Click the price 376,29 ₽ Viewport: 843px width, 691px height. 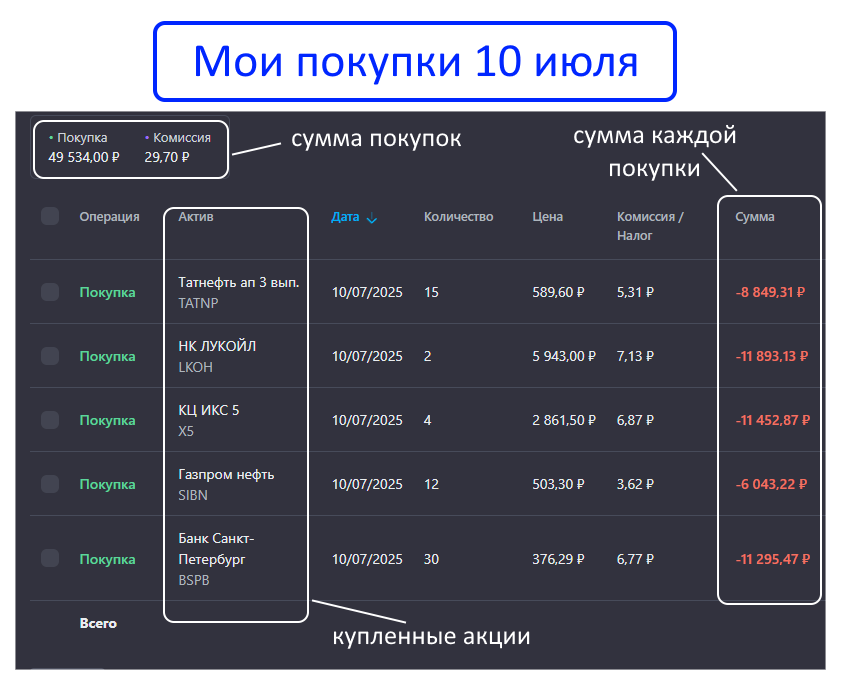(x=558, y=559)
